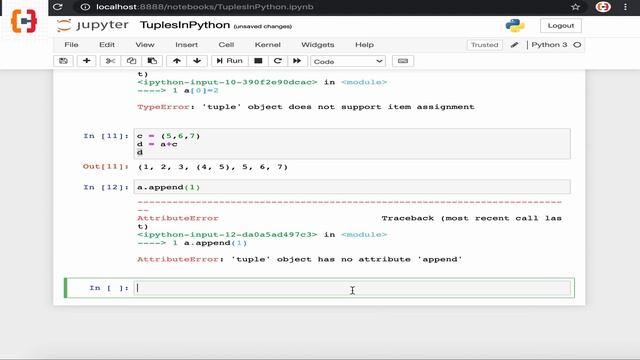Screen dimensions: 640x360
Task: Open the cell type Code dropdown
Action: 348,61
